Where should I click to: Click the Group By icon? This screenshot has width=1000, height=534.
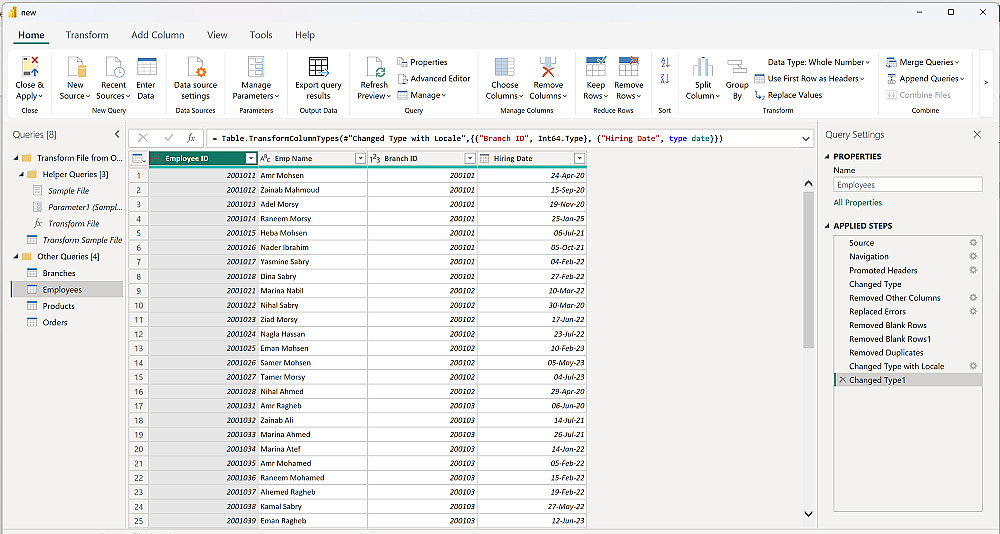[737, 68]
